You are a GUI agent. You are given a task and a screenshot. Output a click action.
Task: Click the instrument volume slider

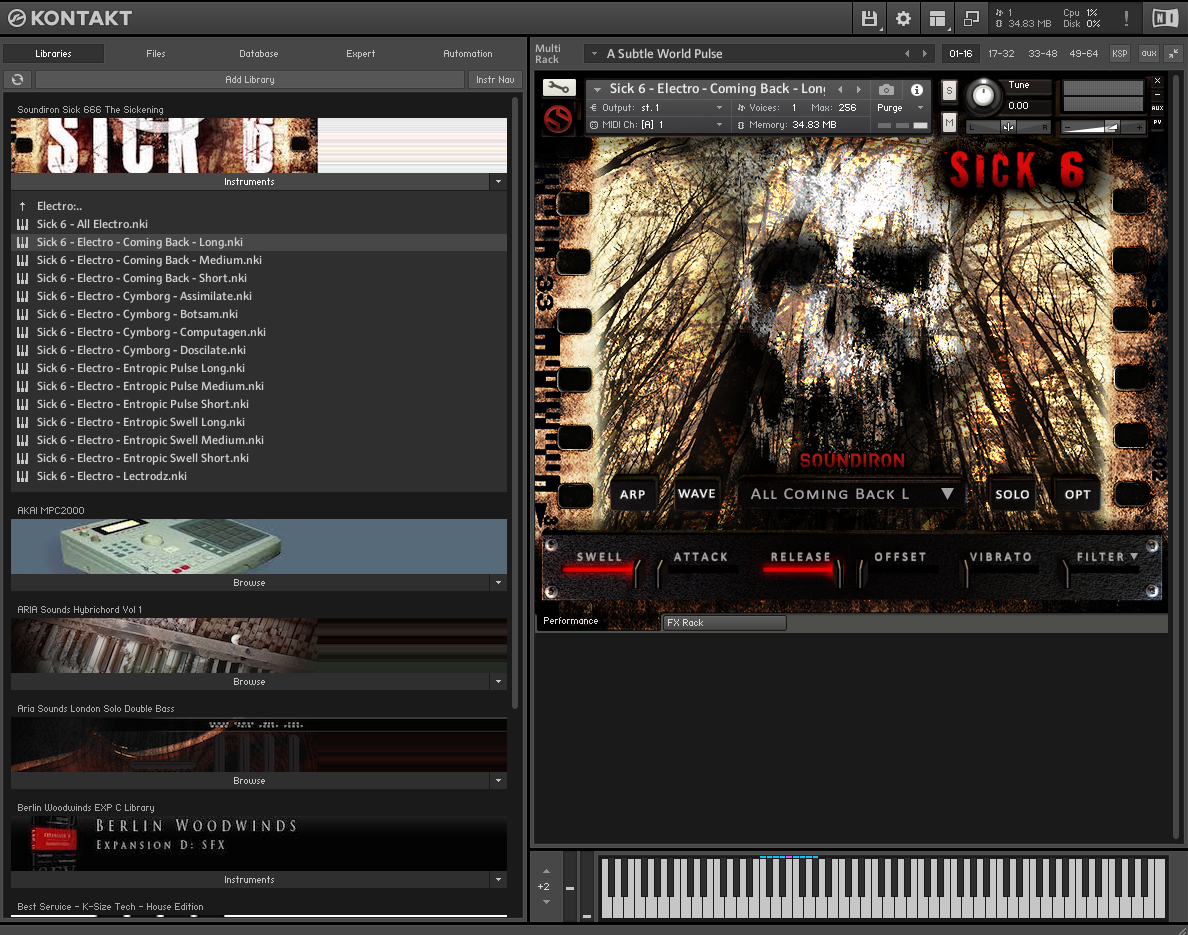(x=1104, y=127)
